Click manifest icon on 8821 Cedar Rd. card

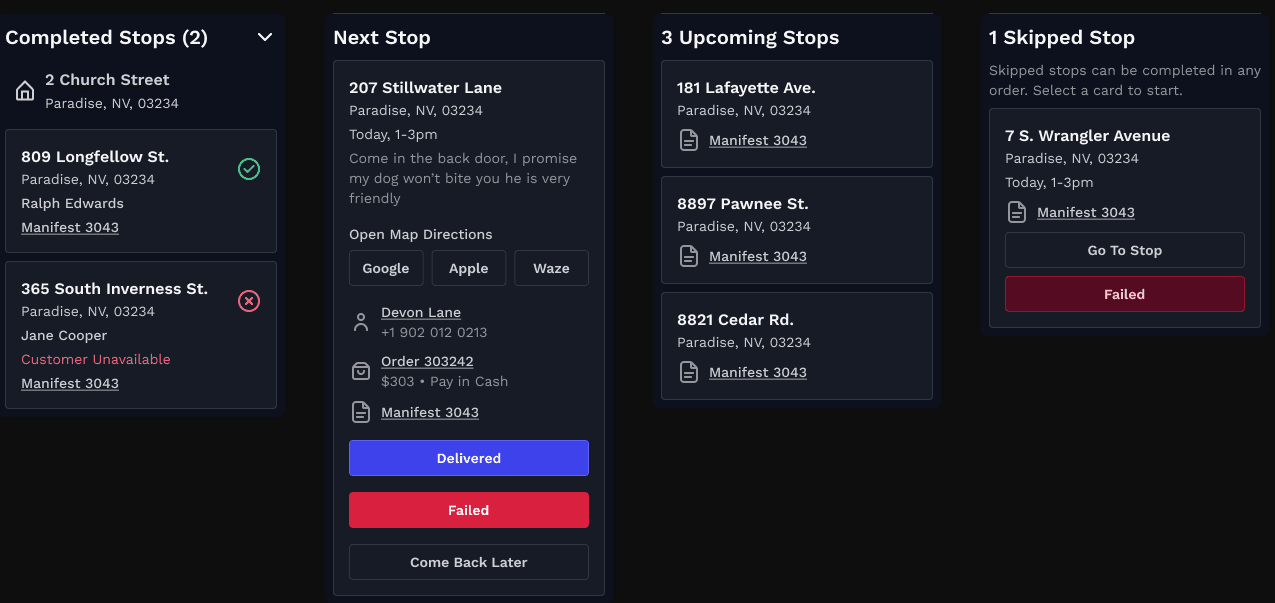pos(689,372)
